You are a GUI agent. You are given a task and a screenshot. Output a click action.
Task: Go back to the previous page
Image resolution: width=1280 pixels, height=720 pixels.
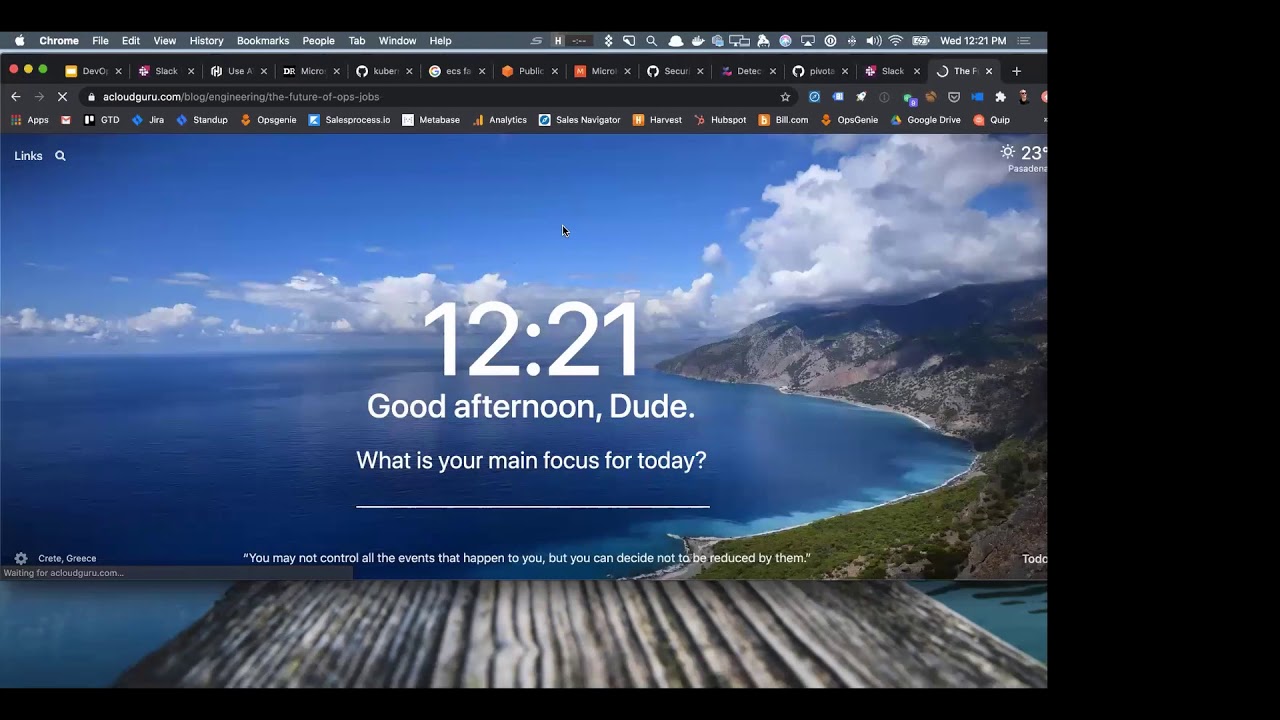coord(15,97)
